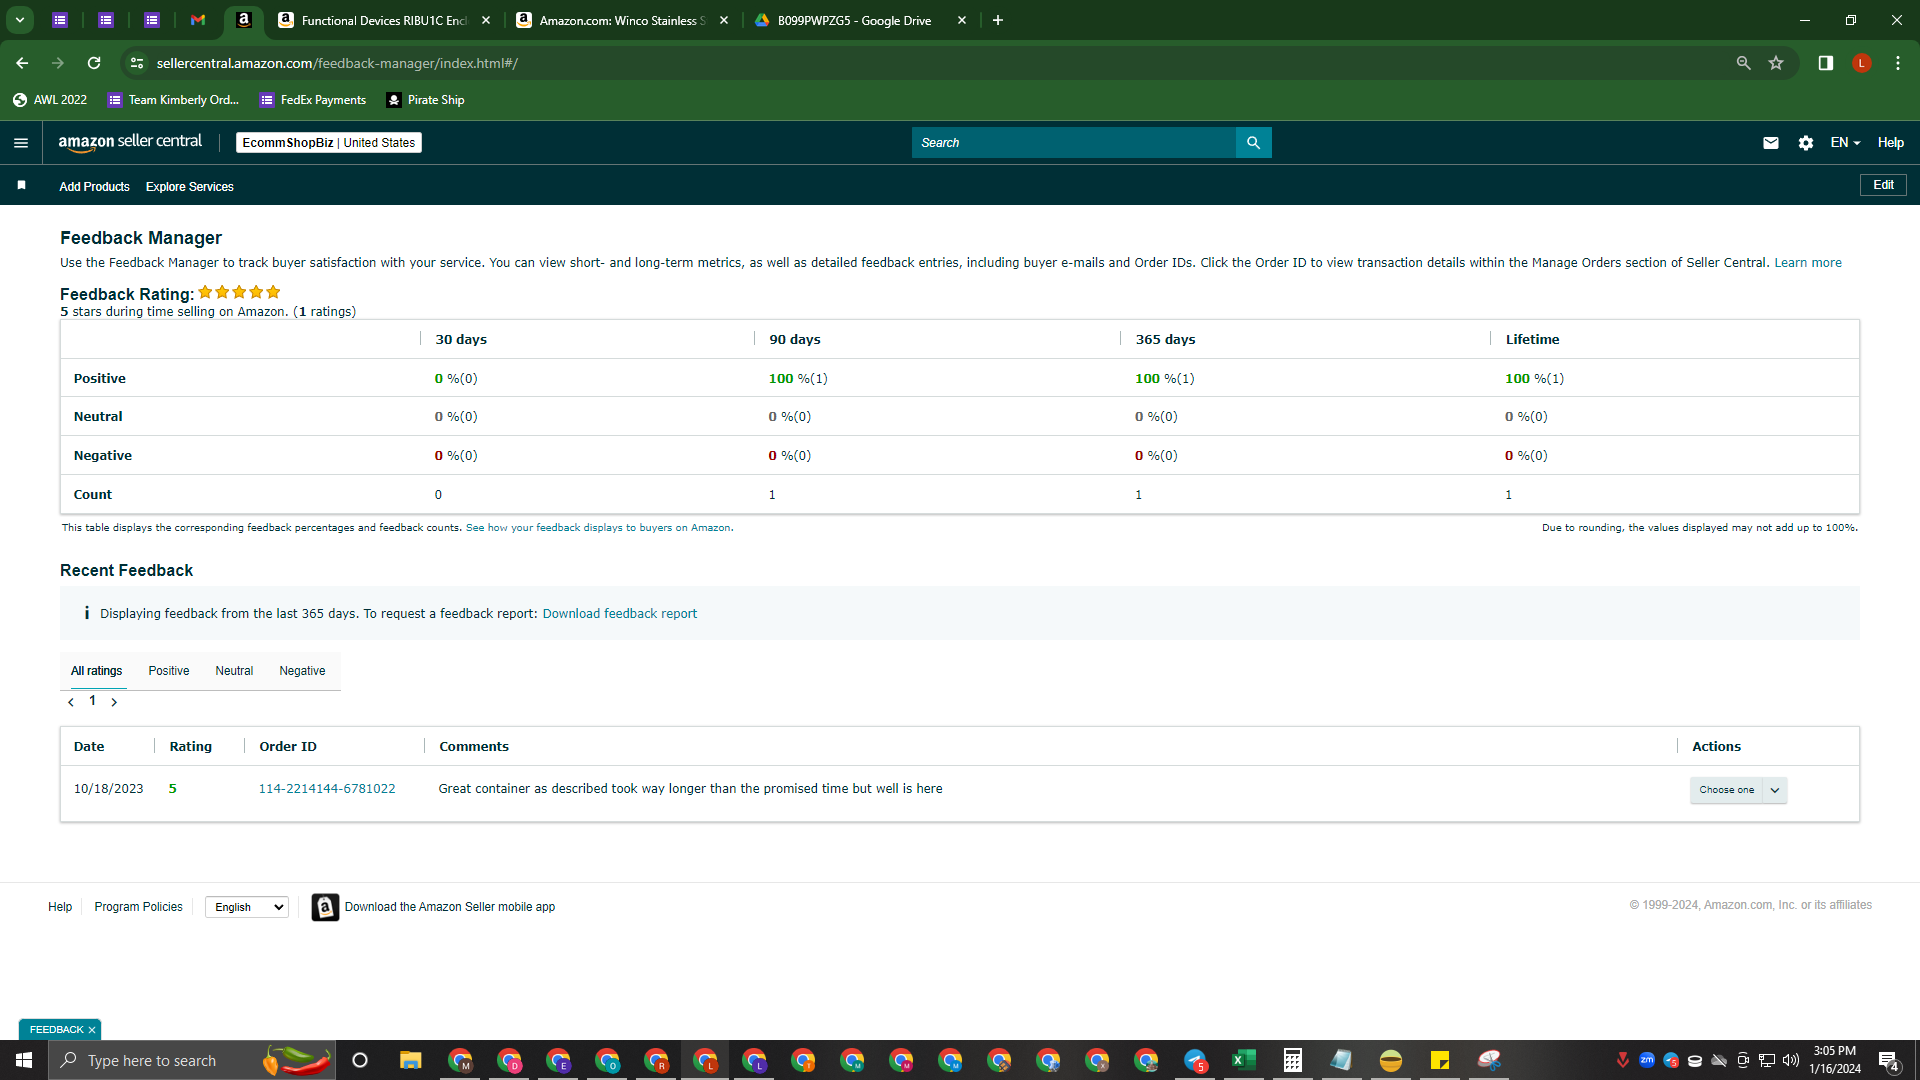
Task: Reload the page
Action: tap(94, 63)
